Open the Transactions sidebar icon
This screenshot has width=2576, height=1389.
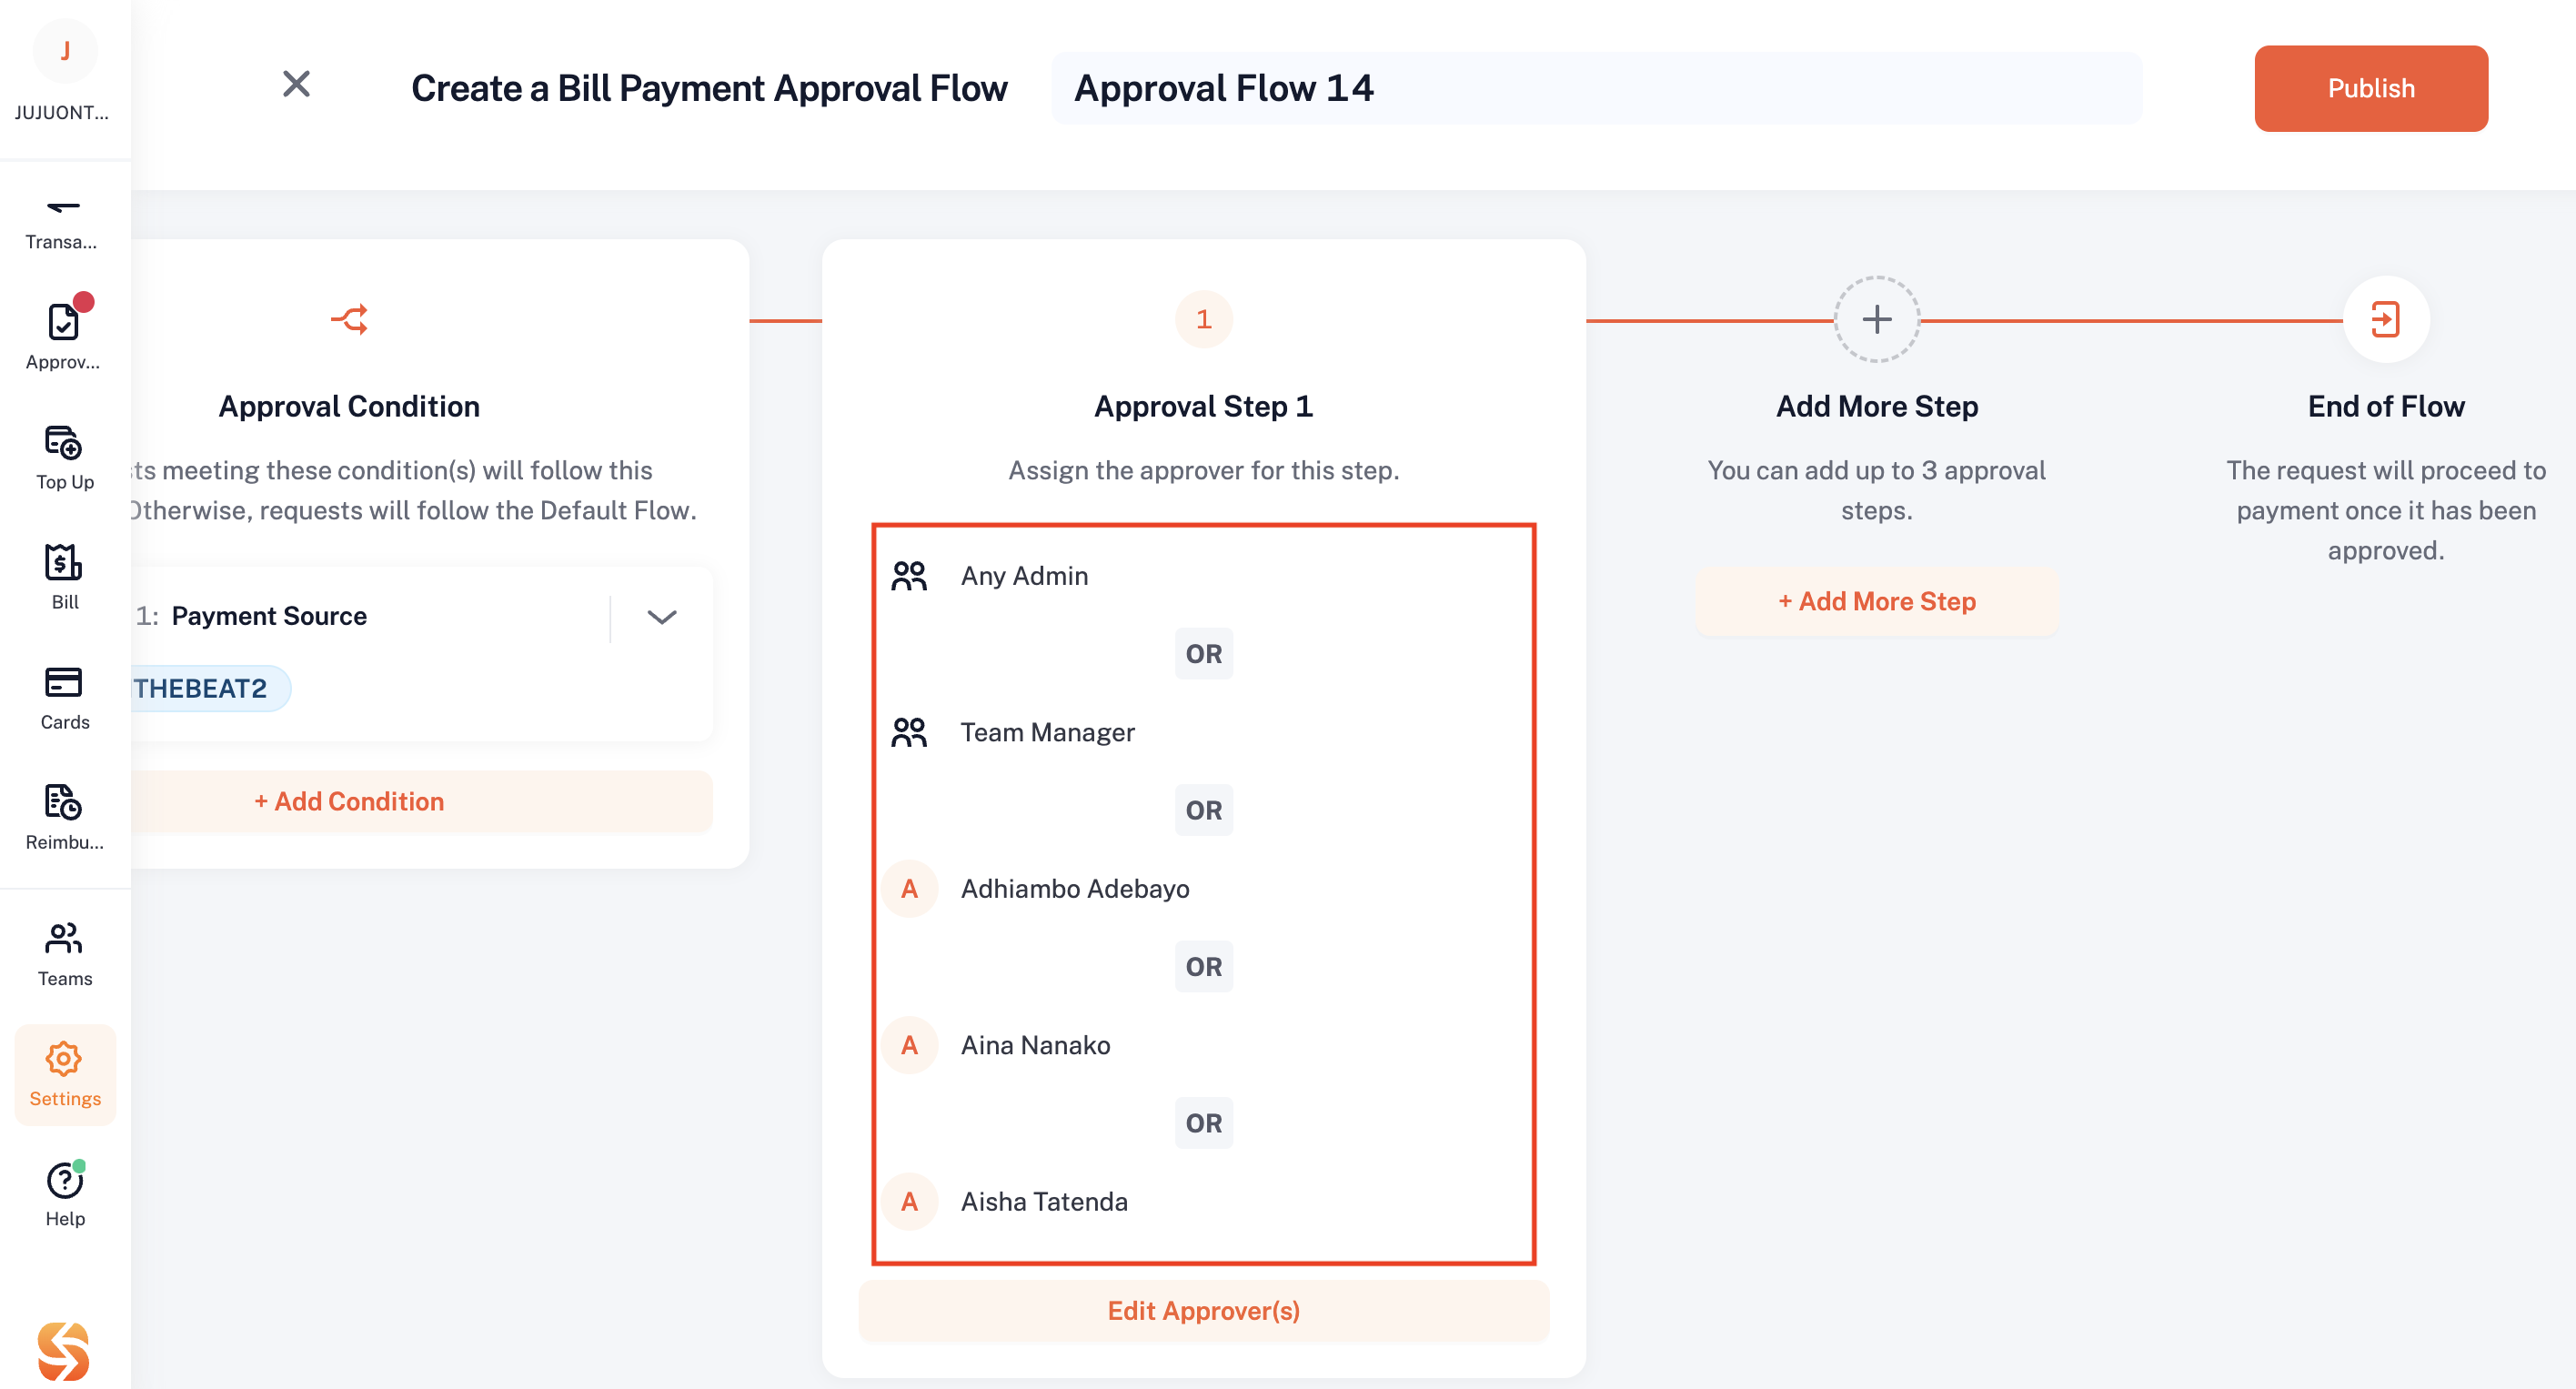tap(64, 222)
